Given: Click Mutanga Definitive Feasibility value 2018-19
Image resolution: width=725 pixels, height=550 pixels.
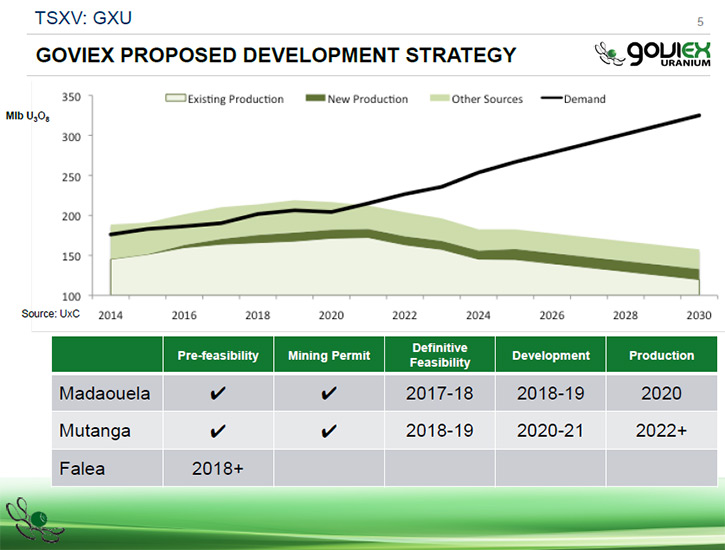Looking at the screenshot, I should 440,431.
